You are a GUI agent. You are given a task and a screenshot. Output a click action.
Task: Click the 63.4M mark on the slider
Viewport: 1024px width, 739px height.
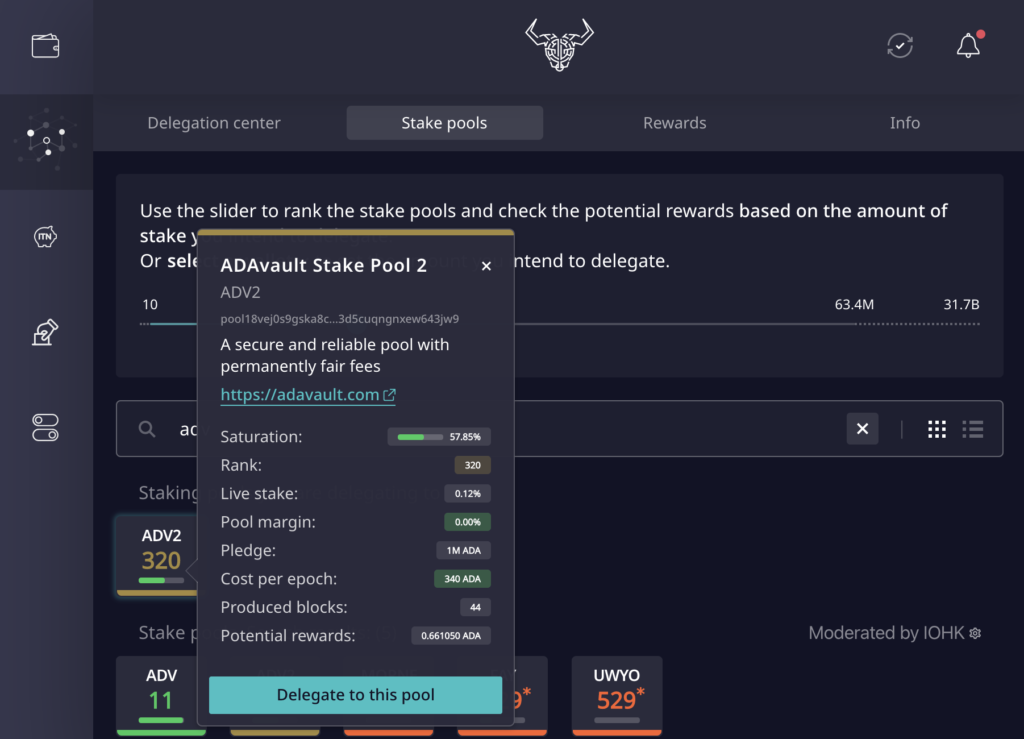(x=854, y=304)
